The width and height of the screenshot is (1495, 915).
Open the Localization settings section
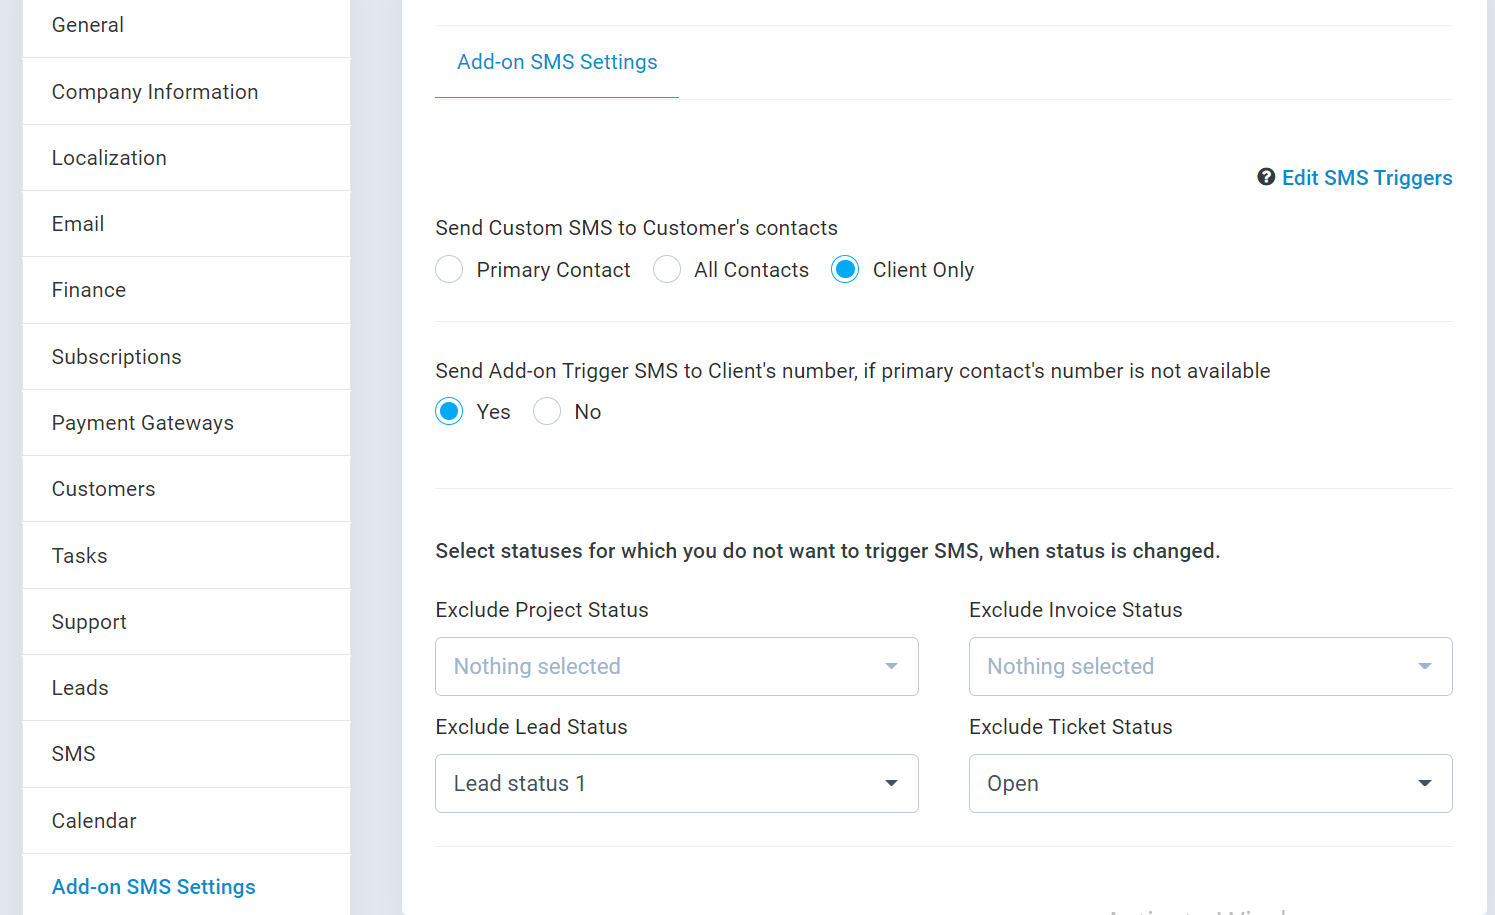click(109, 158)
